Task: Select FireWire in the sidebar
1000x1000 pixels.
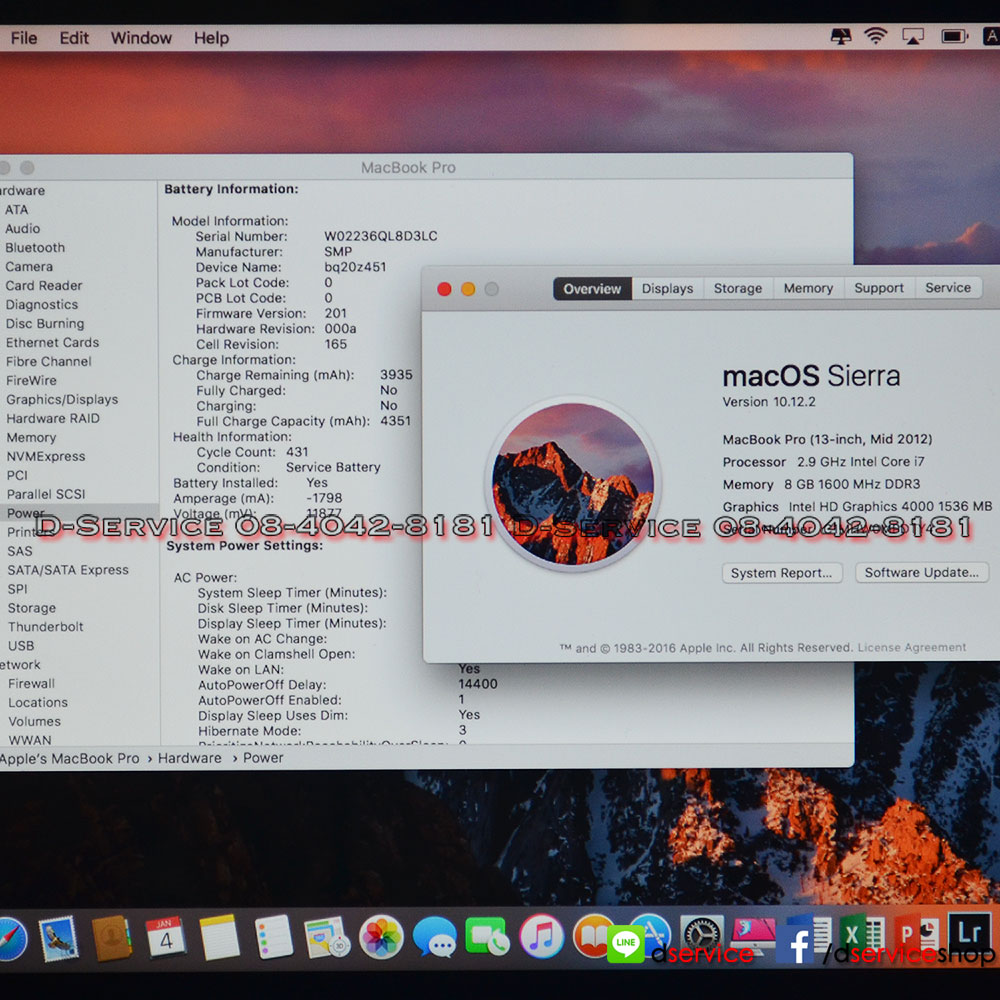Action: click(x=31, y=381)
